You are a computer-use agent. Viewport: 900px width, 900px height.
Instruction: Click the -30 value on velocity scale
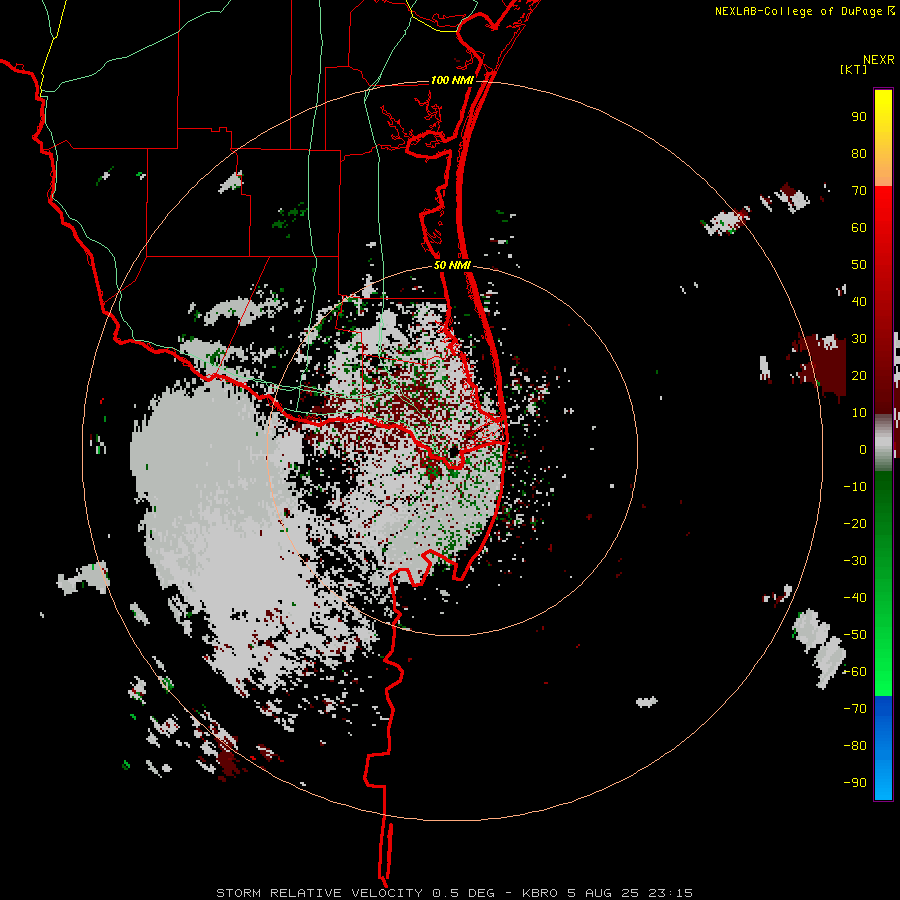(x=855, y=560)
